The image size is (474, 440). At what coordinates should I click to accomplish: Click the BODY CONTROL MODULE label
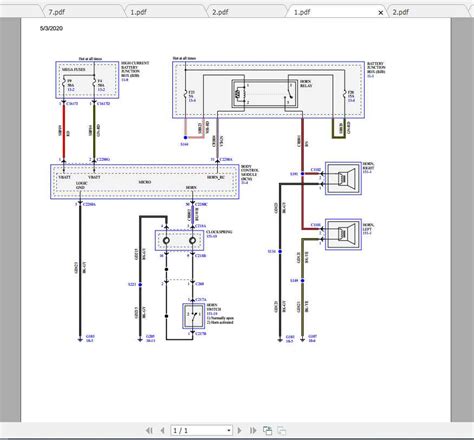click(249, 172)
